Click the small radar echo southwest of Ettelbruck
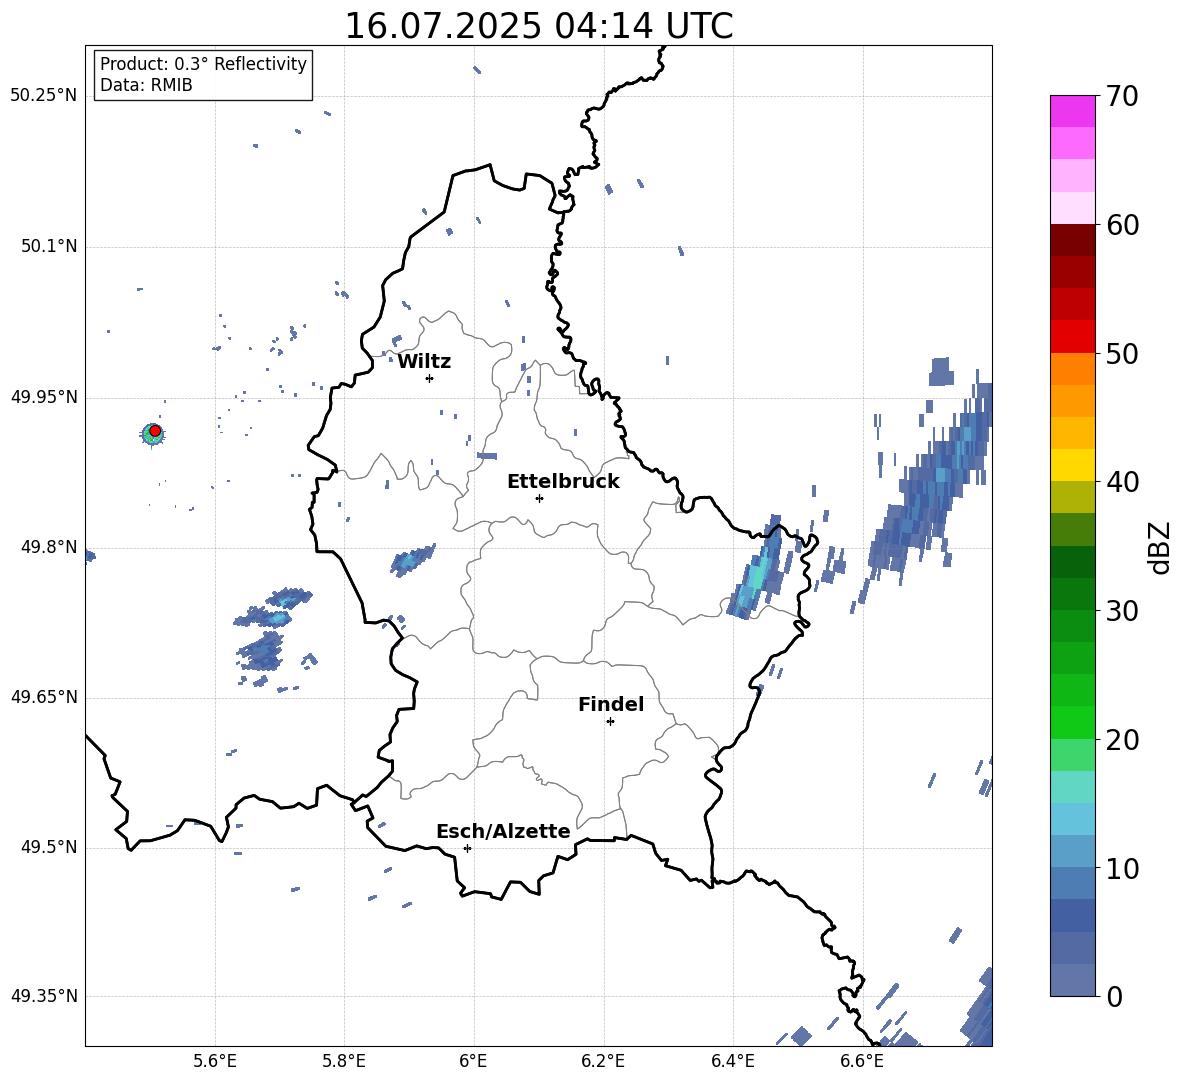 click(x=412, y=560)
